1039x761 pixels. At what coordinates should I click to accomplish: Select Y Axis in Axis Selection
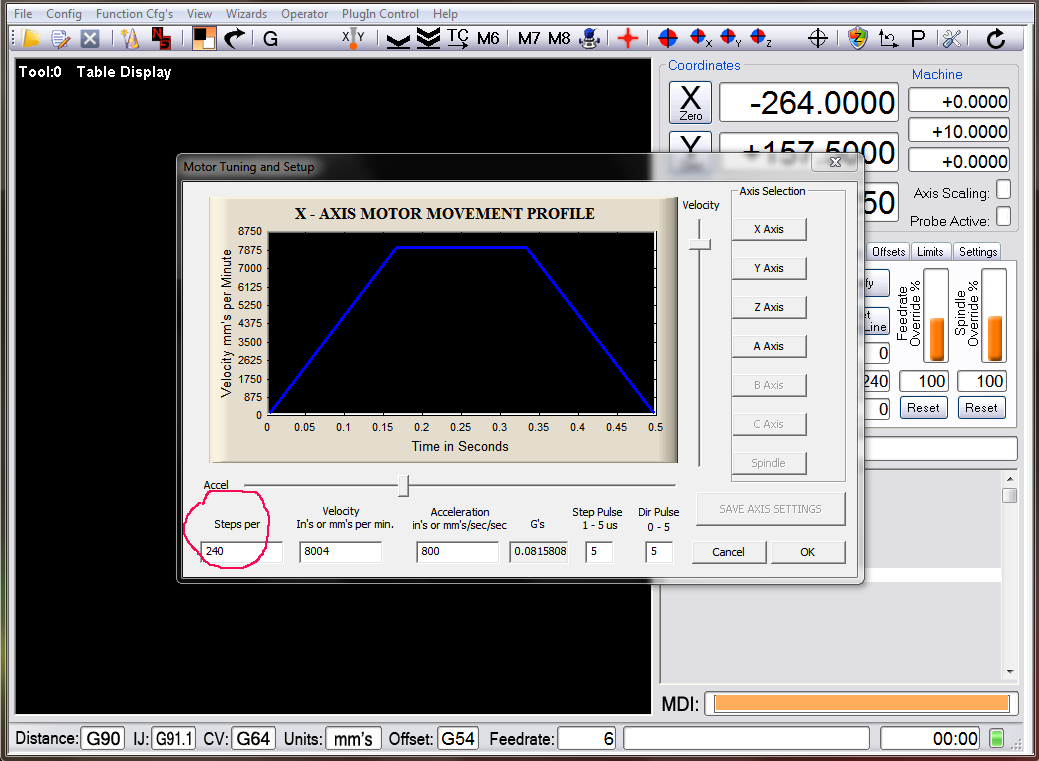tap(769, 268)
